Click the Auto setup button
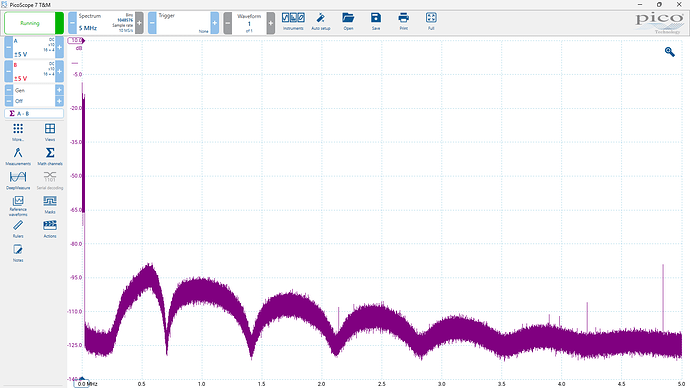 tap(321, 22)
